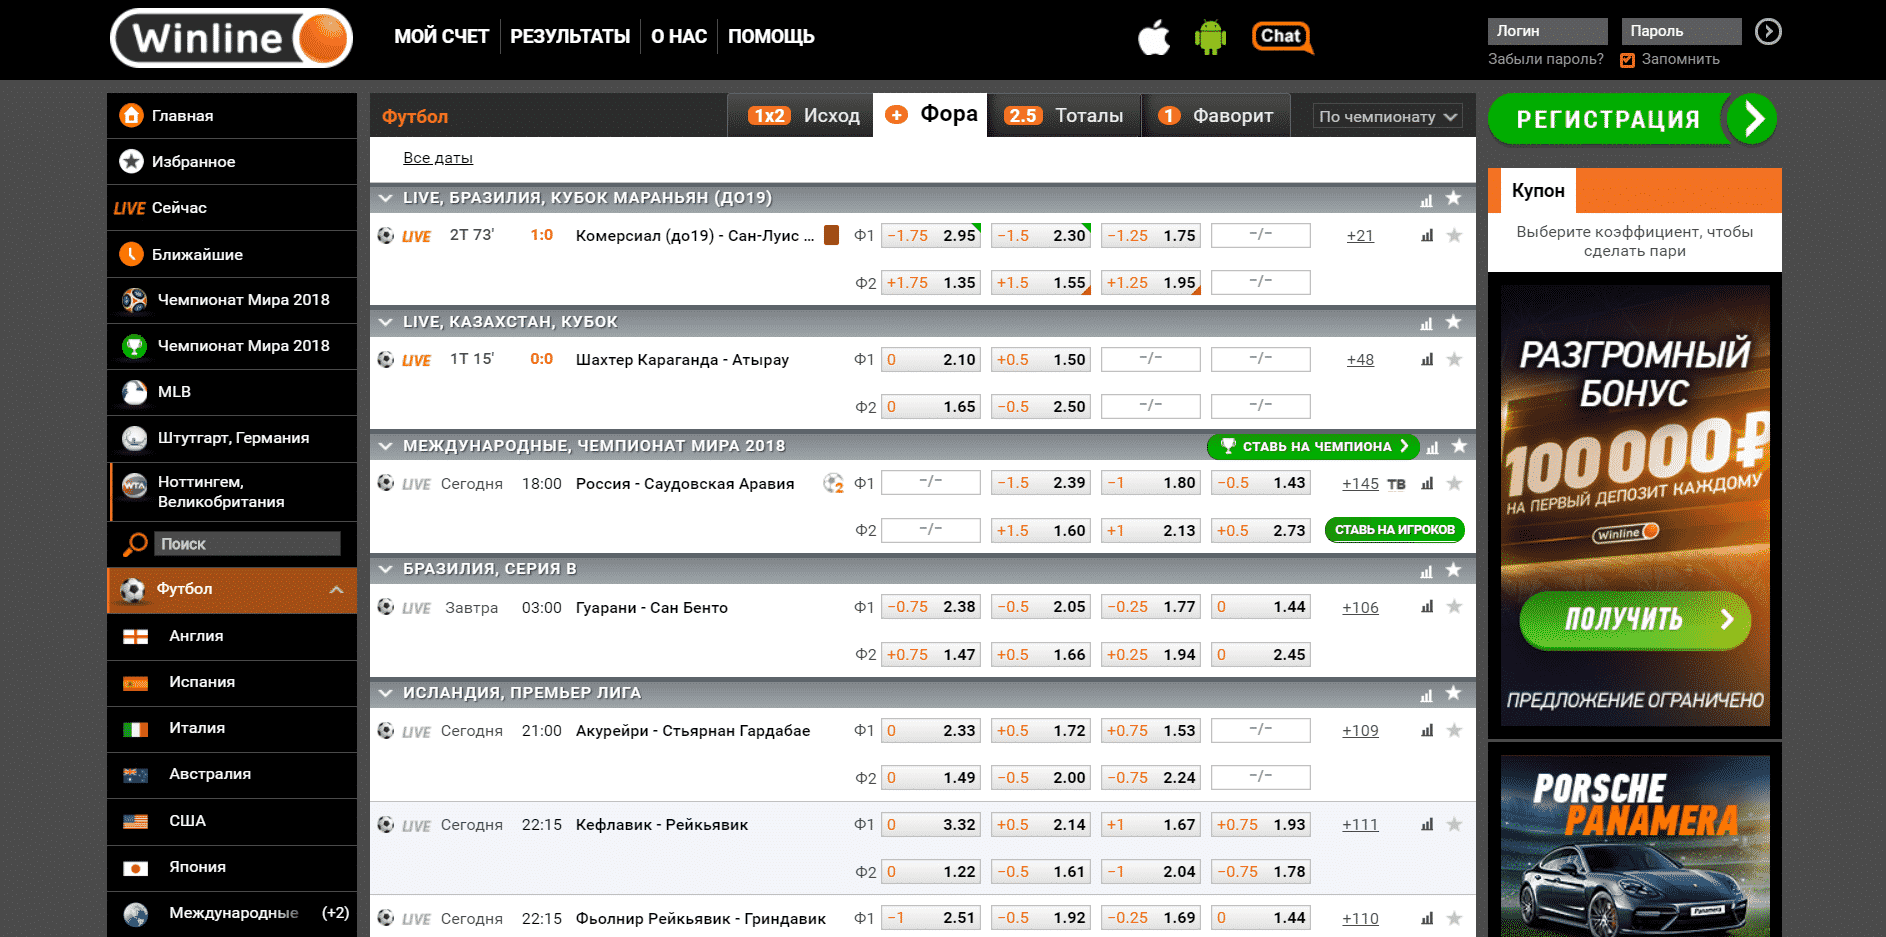
Task: Open Избранное favorites in sidebar
Action: (232, 162)
